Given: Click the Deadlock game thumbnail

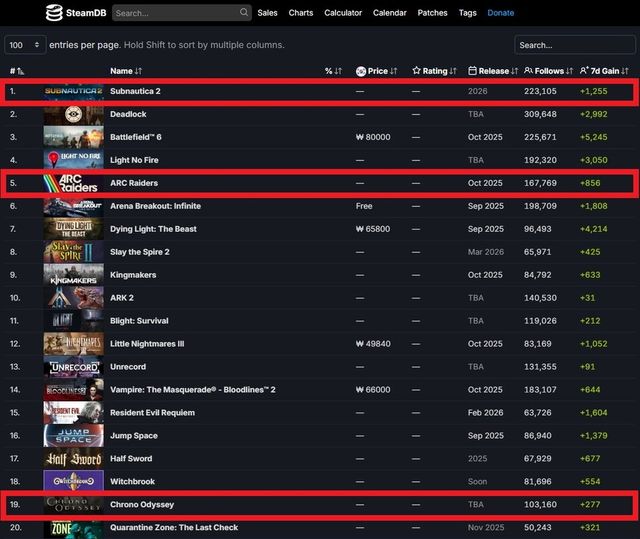Looking at the screenshot, I should pyautogui.click(x=73, y=115).
